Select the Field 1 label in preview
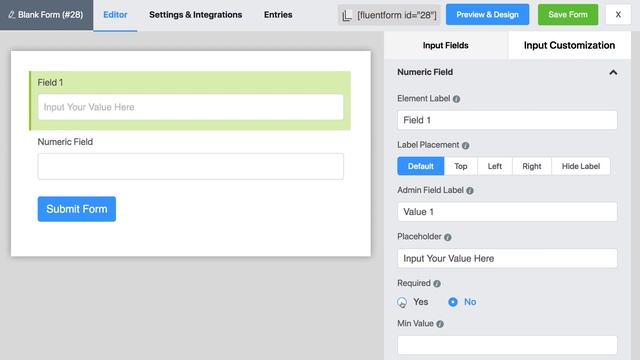The width and height of the screenshot is (640, 360). [50, 82]
